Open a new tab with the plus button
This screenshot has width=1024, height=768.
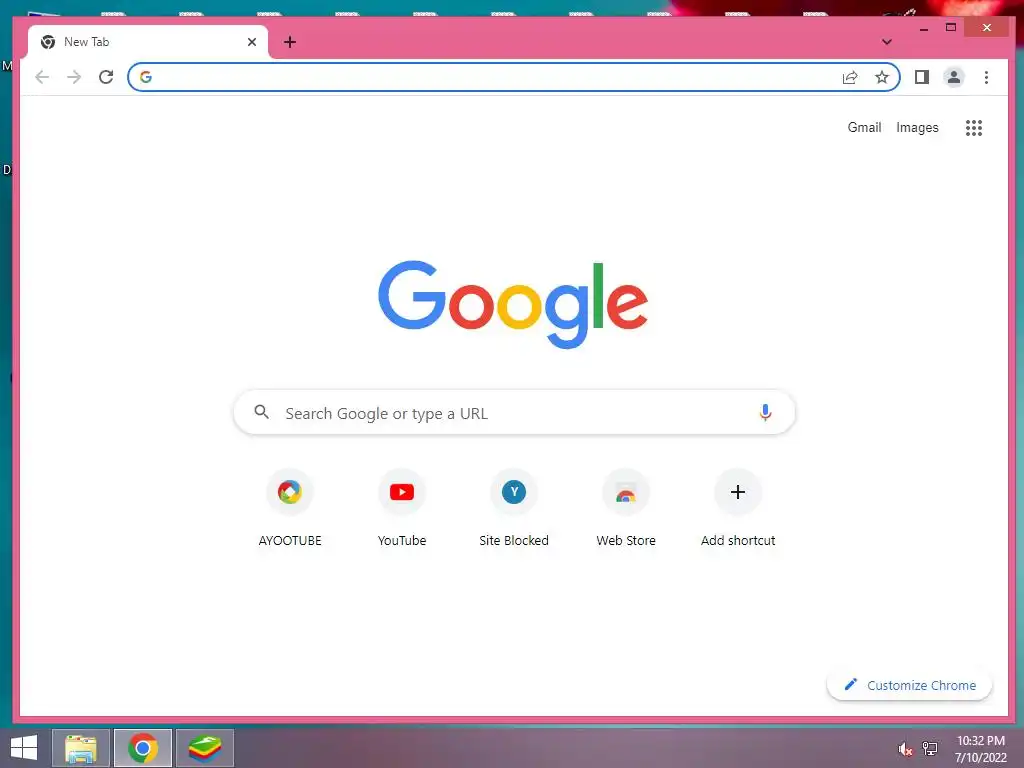(x=290, y=42)
